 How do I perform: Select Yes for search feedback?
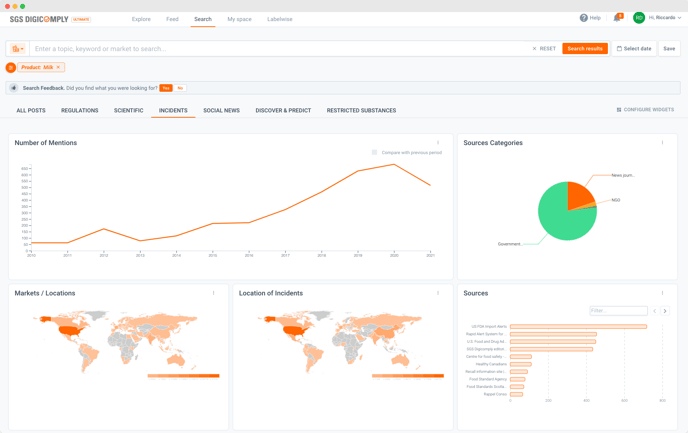pos(166,88)
